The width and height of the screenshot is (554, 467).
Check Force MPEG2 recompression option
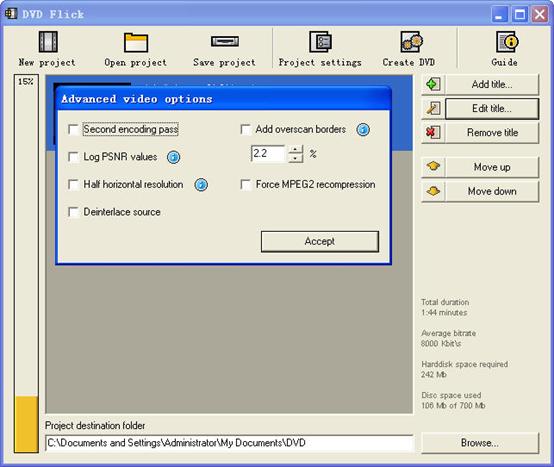point(246,184)
